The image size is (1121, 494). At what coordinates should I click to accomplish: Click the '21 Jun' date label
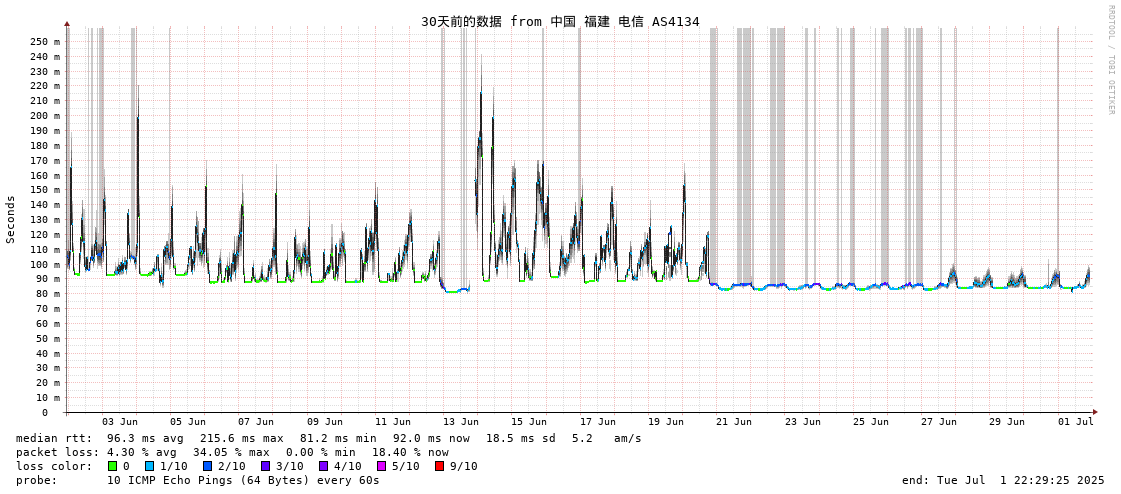point(734,422)
